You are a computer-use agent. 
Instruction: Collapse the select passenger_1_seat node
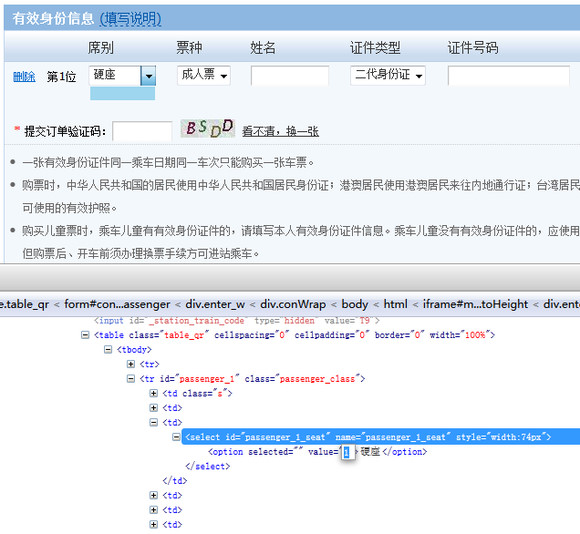pos(176,437)
